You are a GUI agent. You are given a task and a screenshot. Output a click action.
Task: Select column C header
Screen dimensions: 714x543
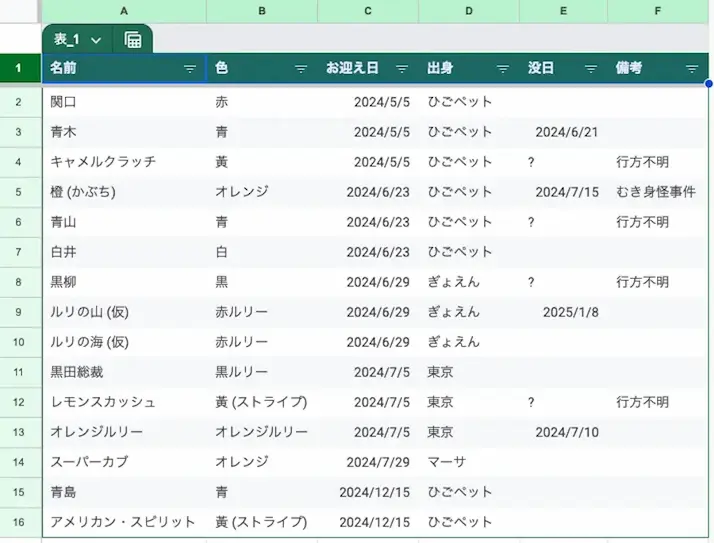click(368, 11)
